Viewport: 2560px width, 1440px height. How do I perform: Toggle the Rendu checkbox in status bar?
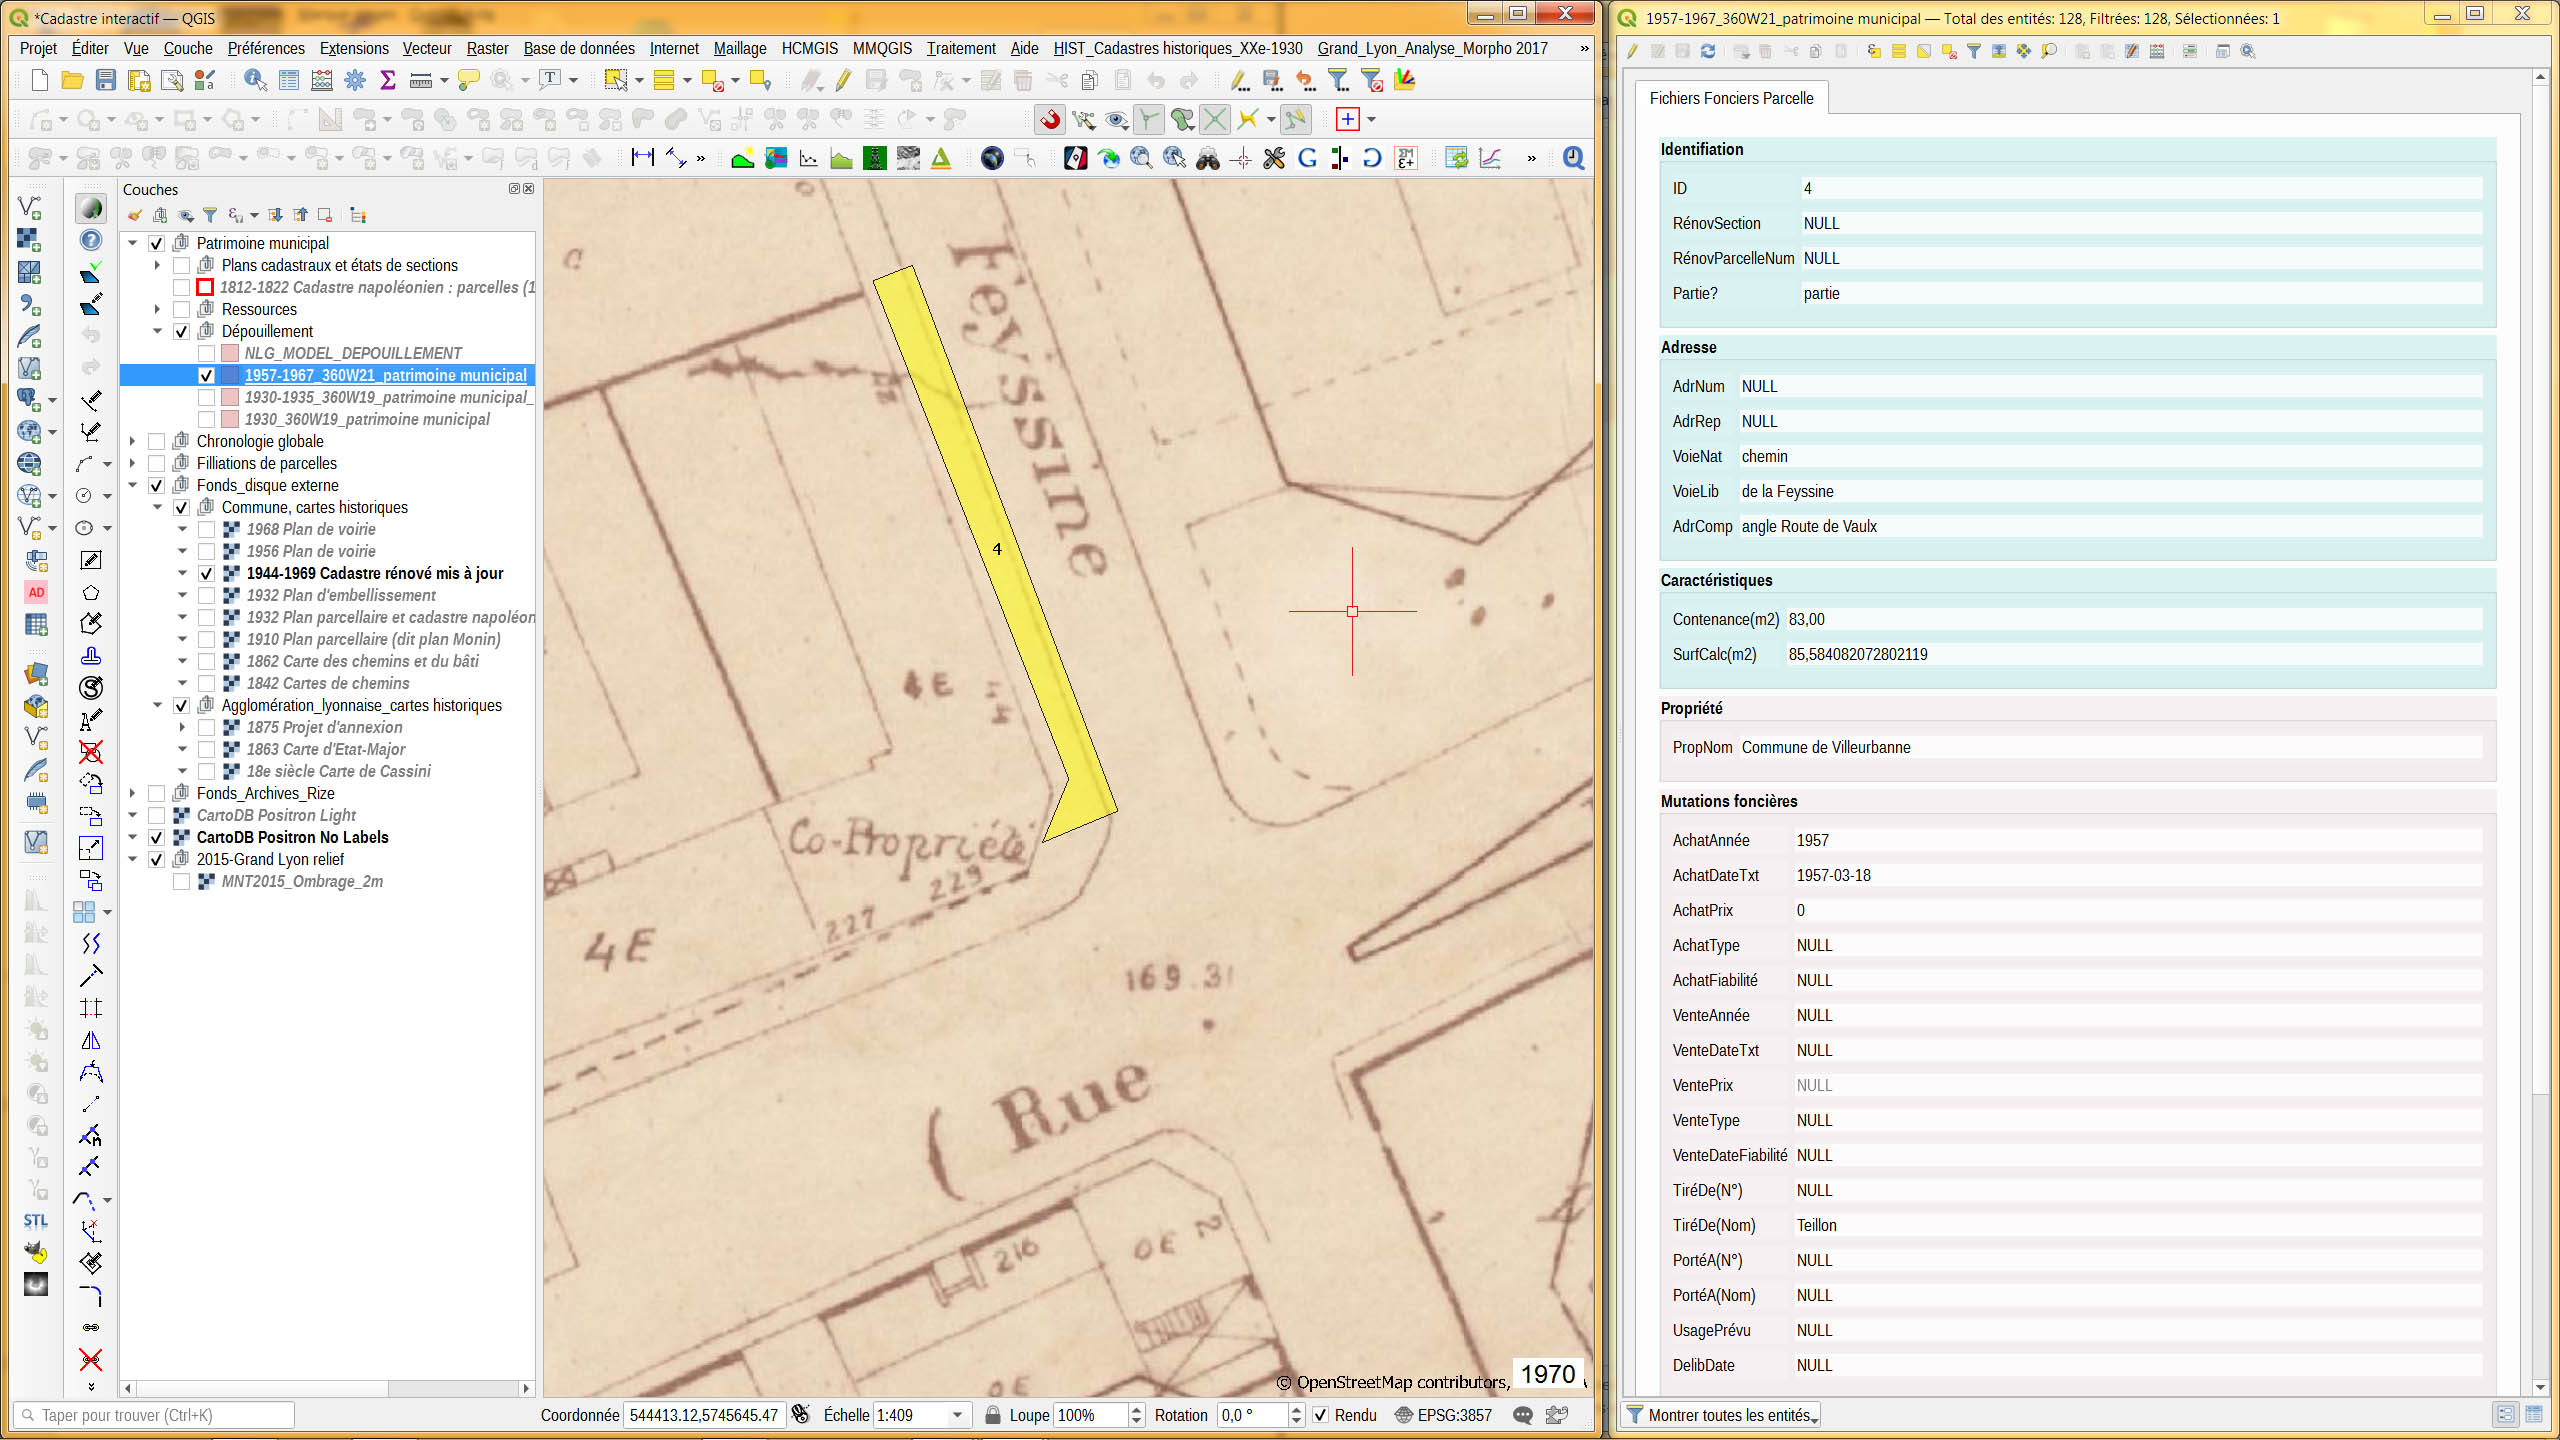pos(1320,1415)
